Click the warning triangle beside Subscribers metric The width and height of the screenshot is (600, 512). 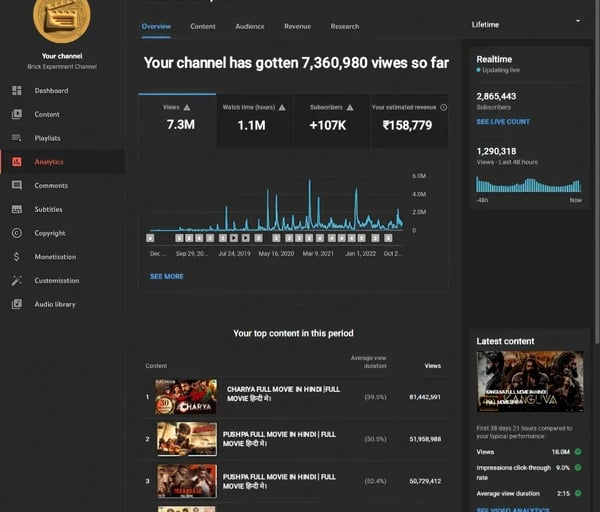(350, 107)
